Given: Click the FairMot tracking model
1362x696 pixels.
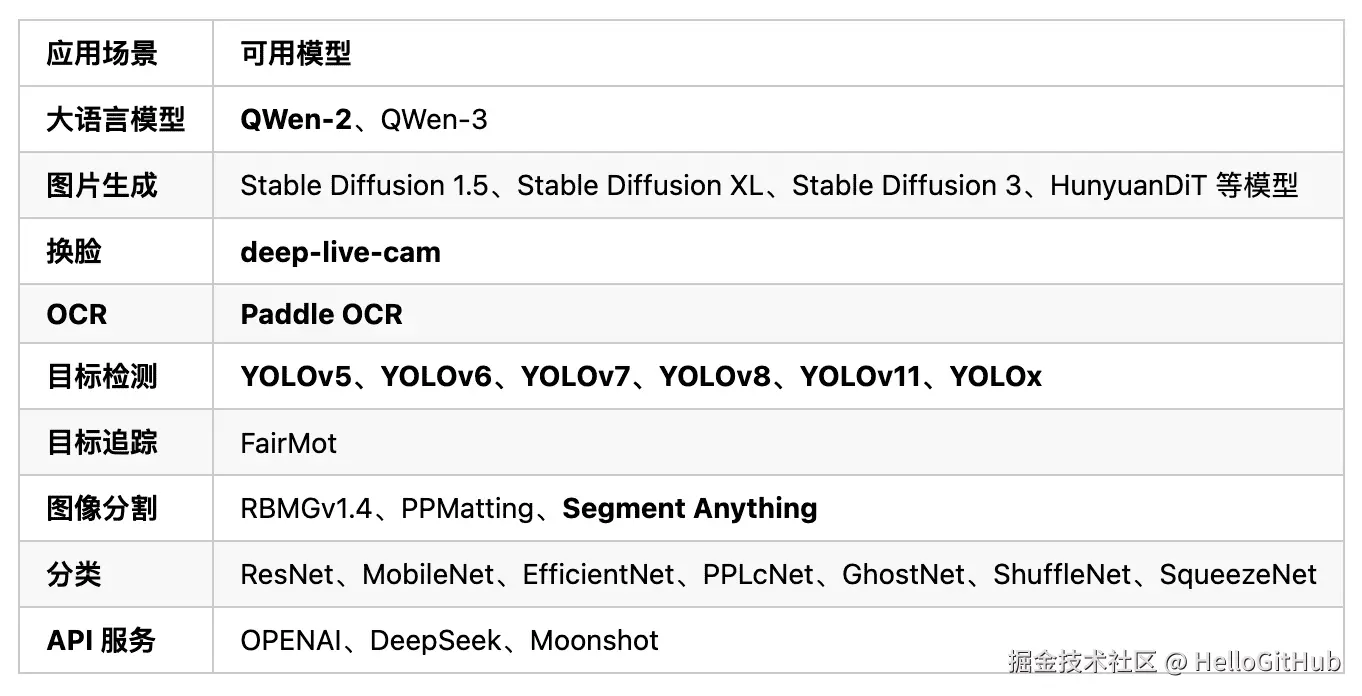Looking at the screenshot, I should click(x=289, y=443).
